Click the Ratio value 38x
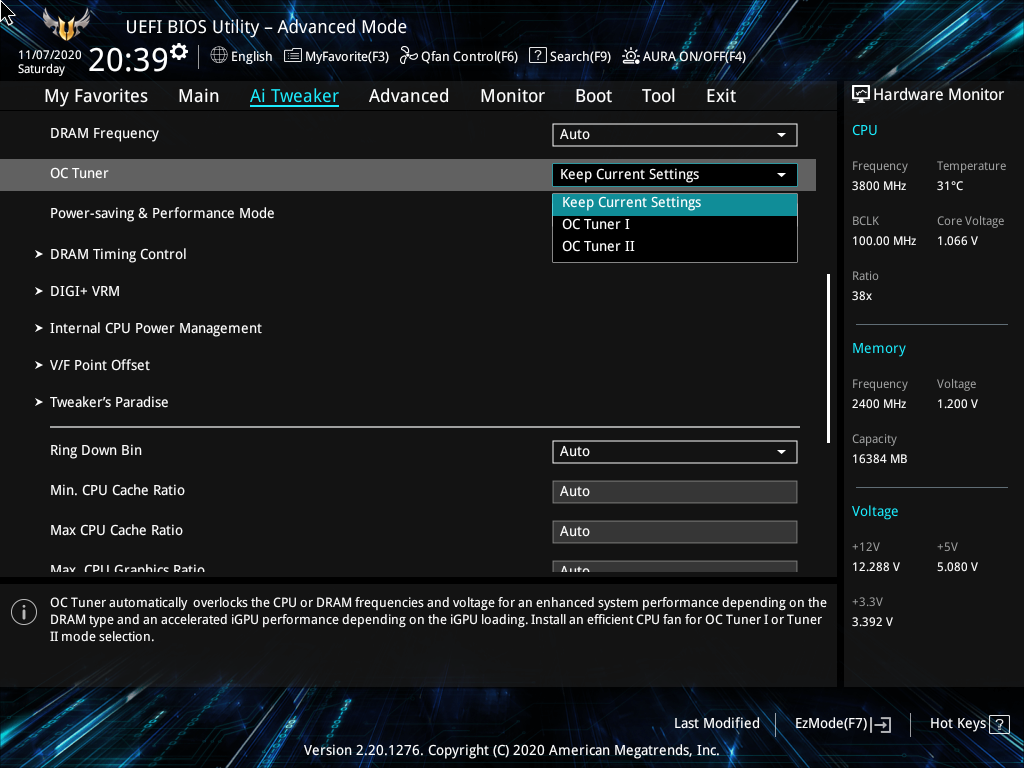 click(x=861, y=296)
